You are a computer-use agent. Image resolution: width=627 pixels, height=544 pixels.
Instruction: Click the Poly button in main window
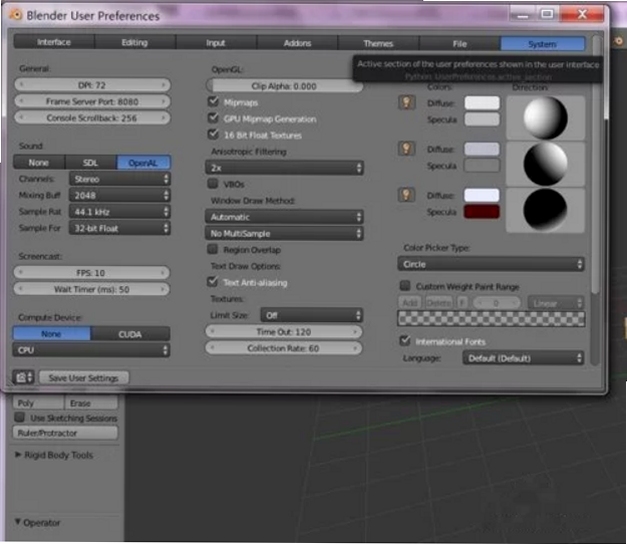(x=38, y=403)
